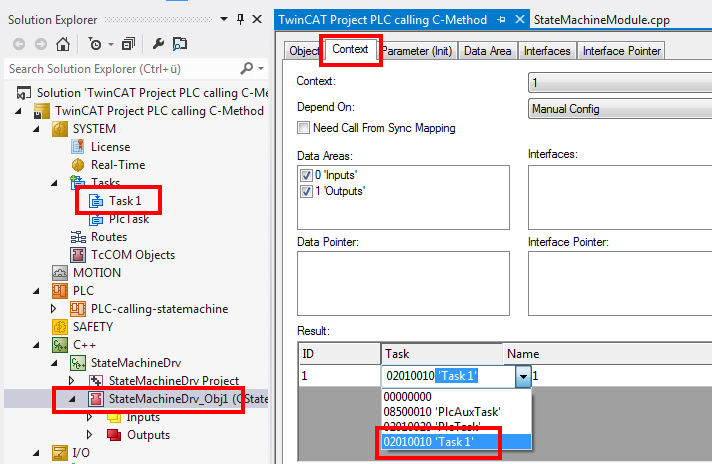The image size is (712, 464).
Task: Expand StateMachineDrv Project node
Action: pyautogui.click(x=71, y=380)
